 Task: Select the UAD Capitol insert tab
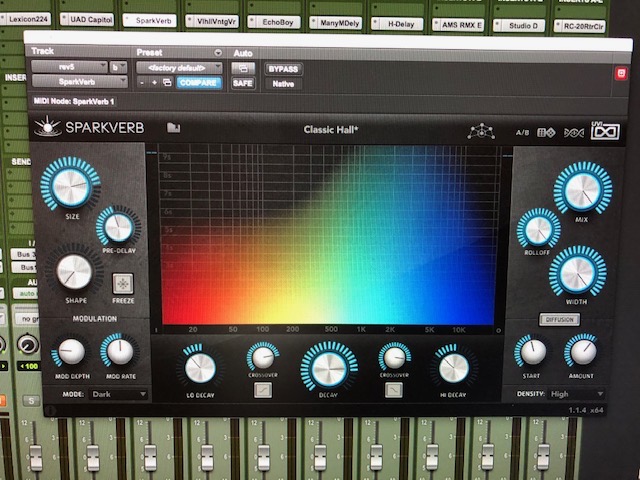tap(87, 19)
